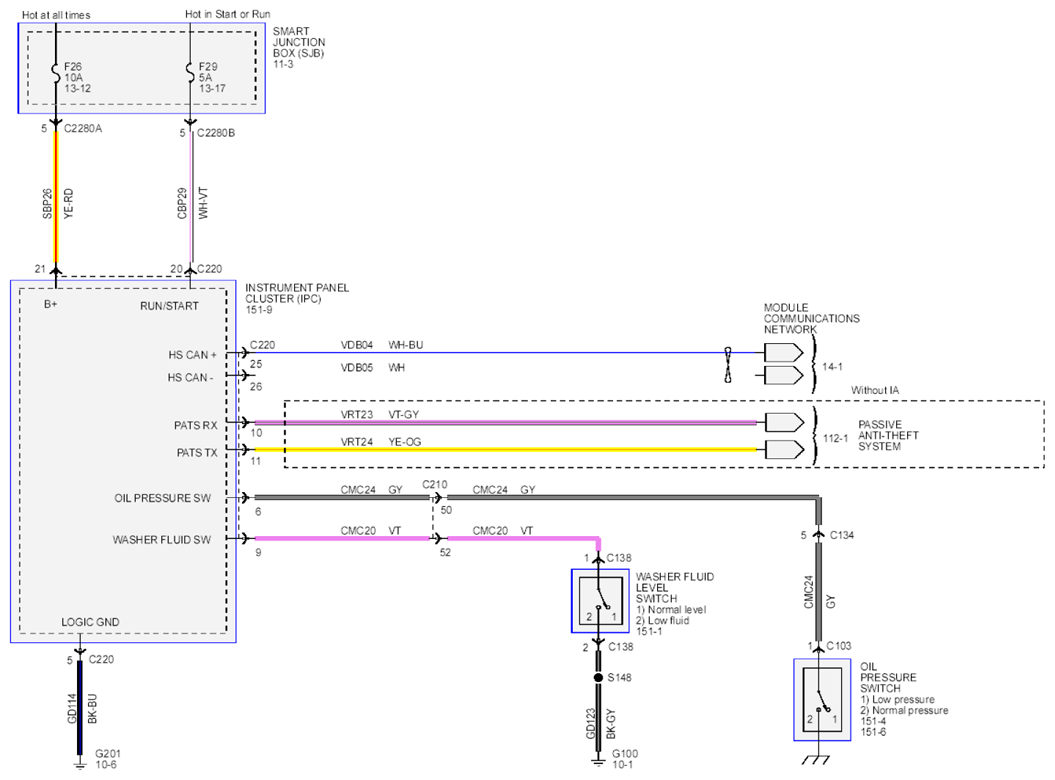Select the GD114 BK-BU ground wire

[80, 707]
